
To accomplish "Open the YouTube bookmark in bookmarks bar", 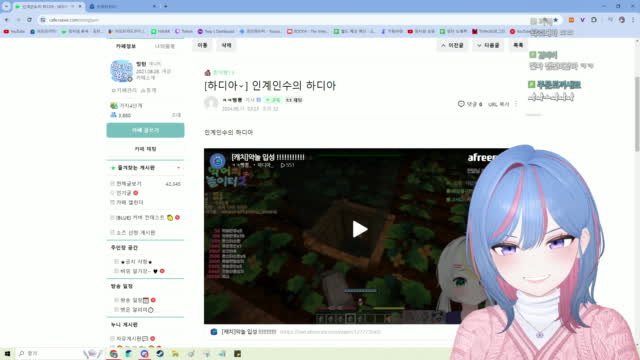I will (x=15, y=31).
